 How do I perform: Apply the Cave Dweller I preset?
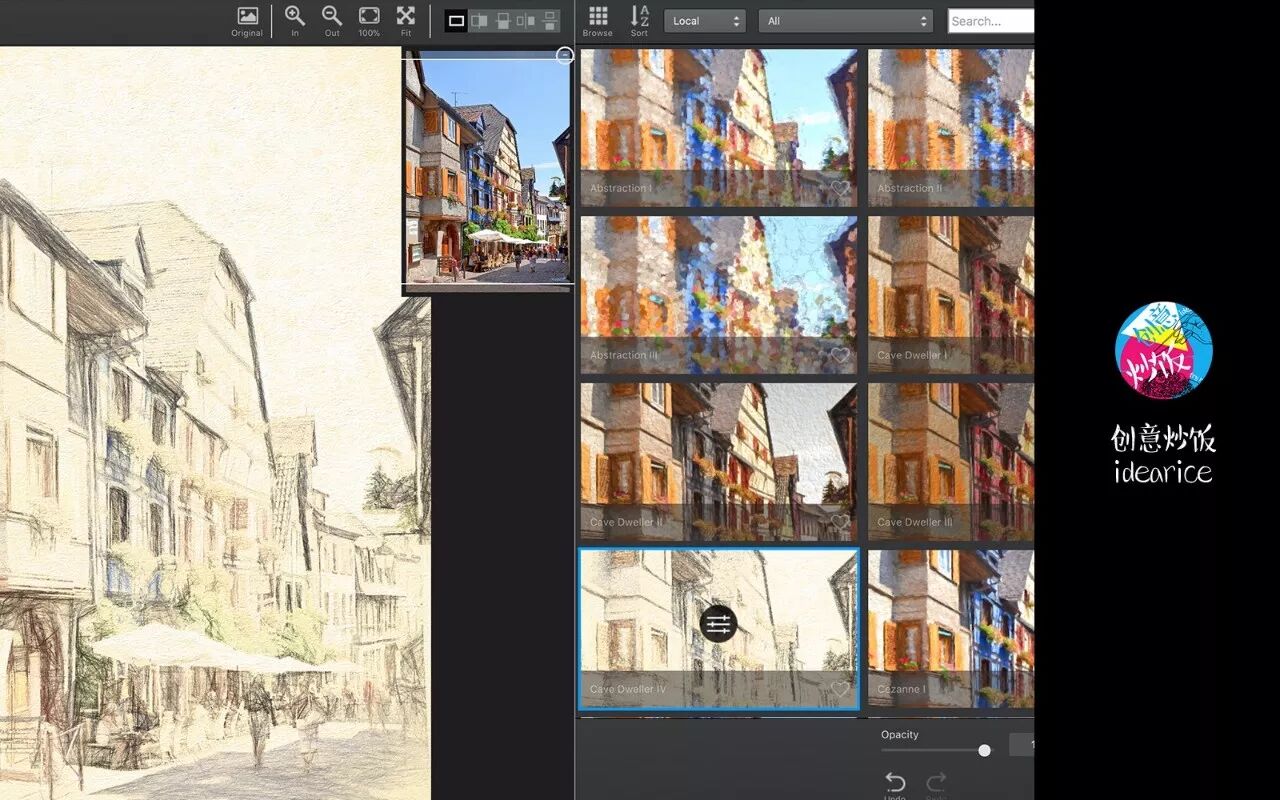tap(951, 294)
